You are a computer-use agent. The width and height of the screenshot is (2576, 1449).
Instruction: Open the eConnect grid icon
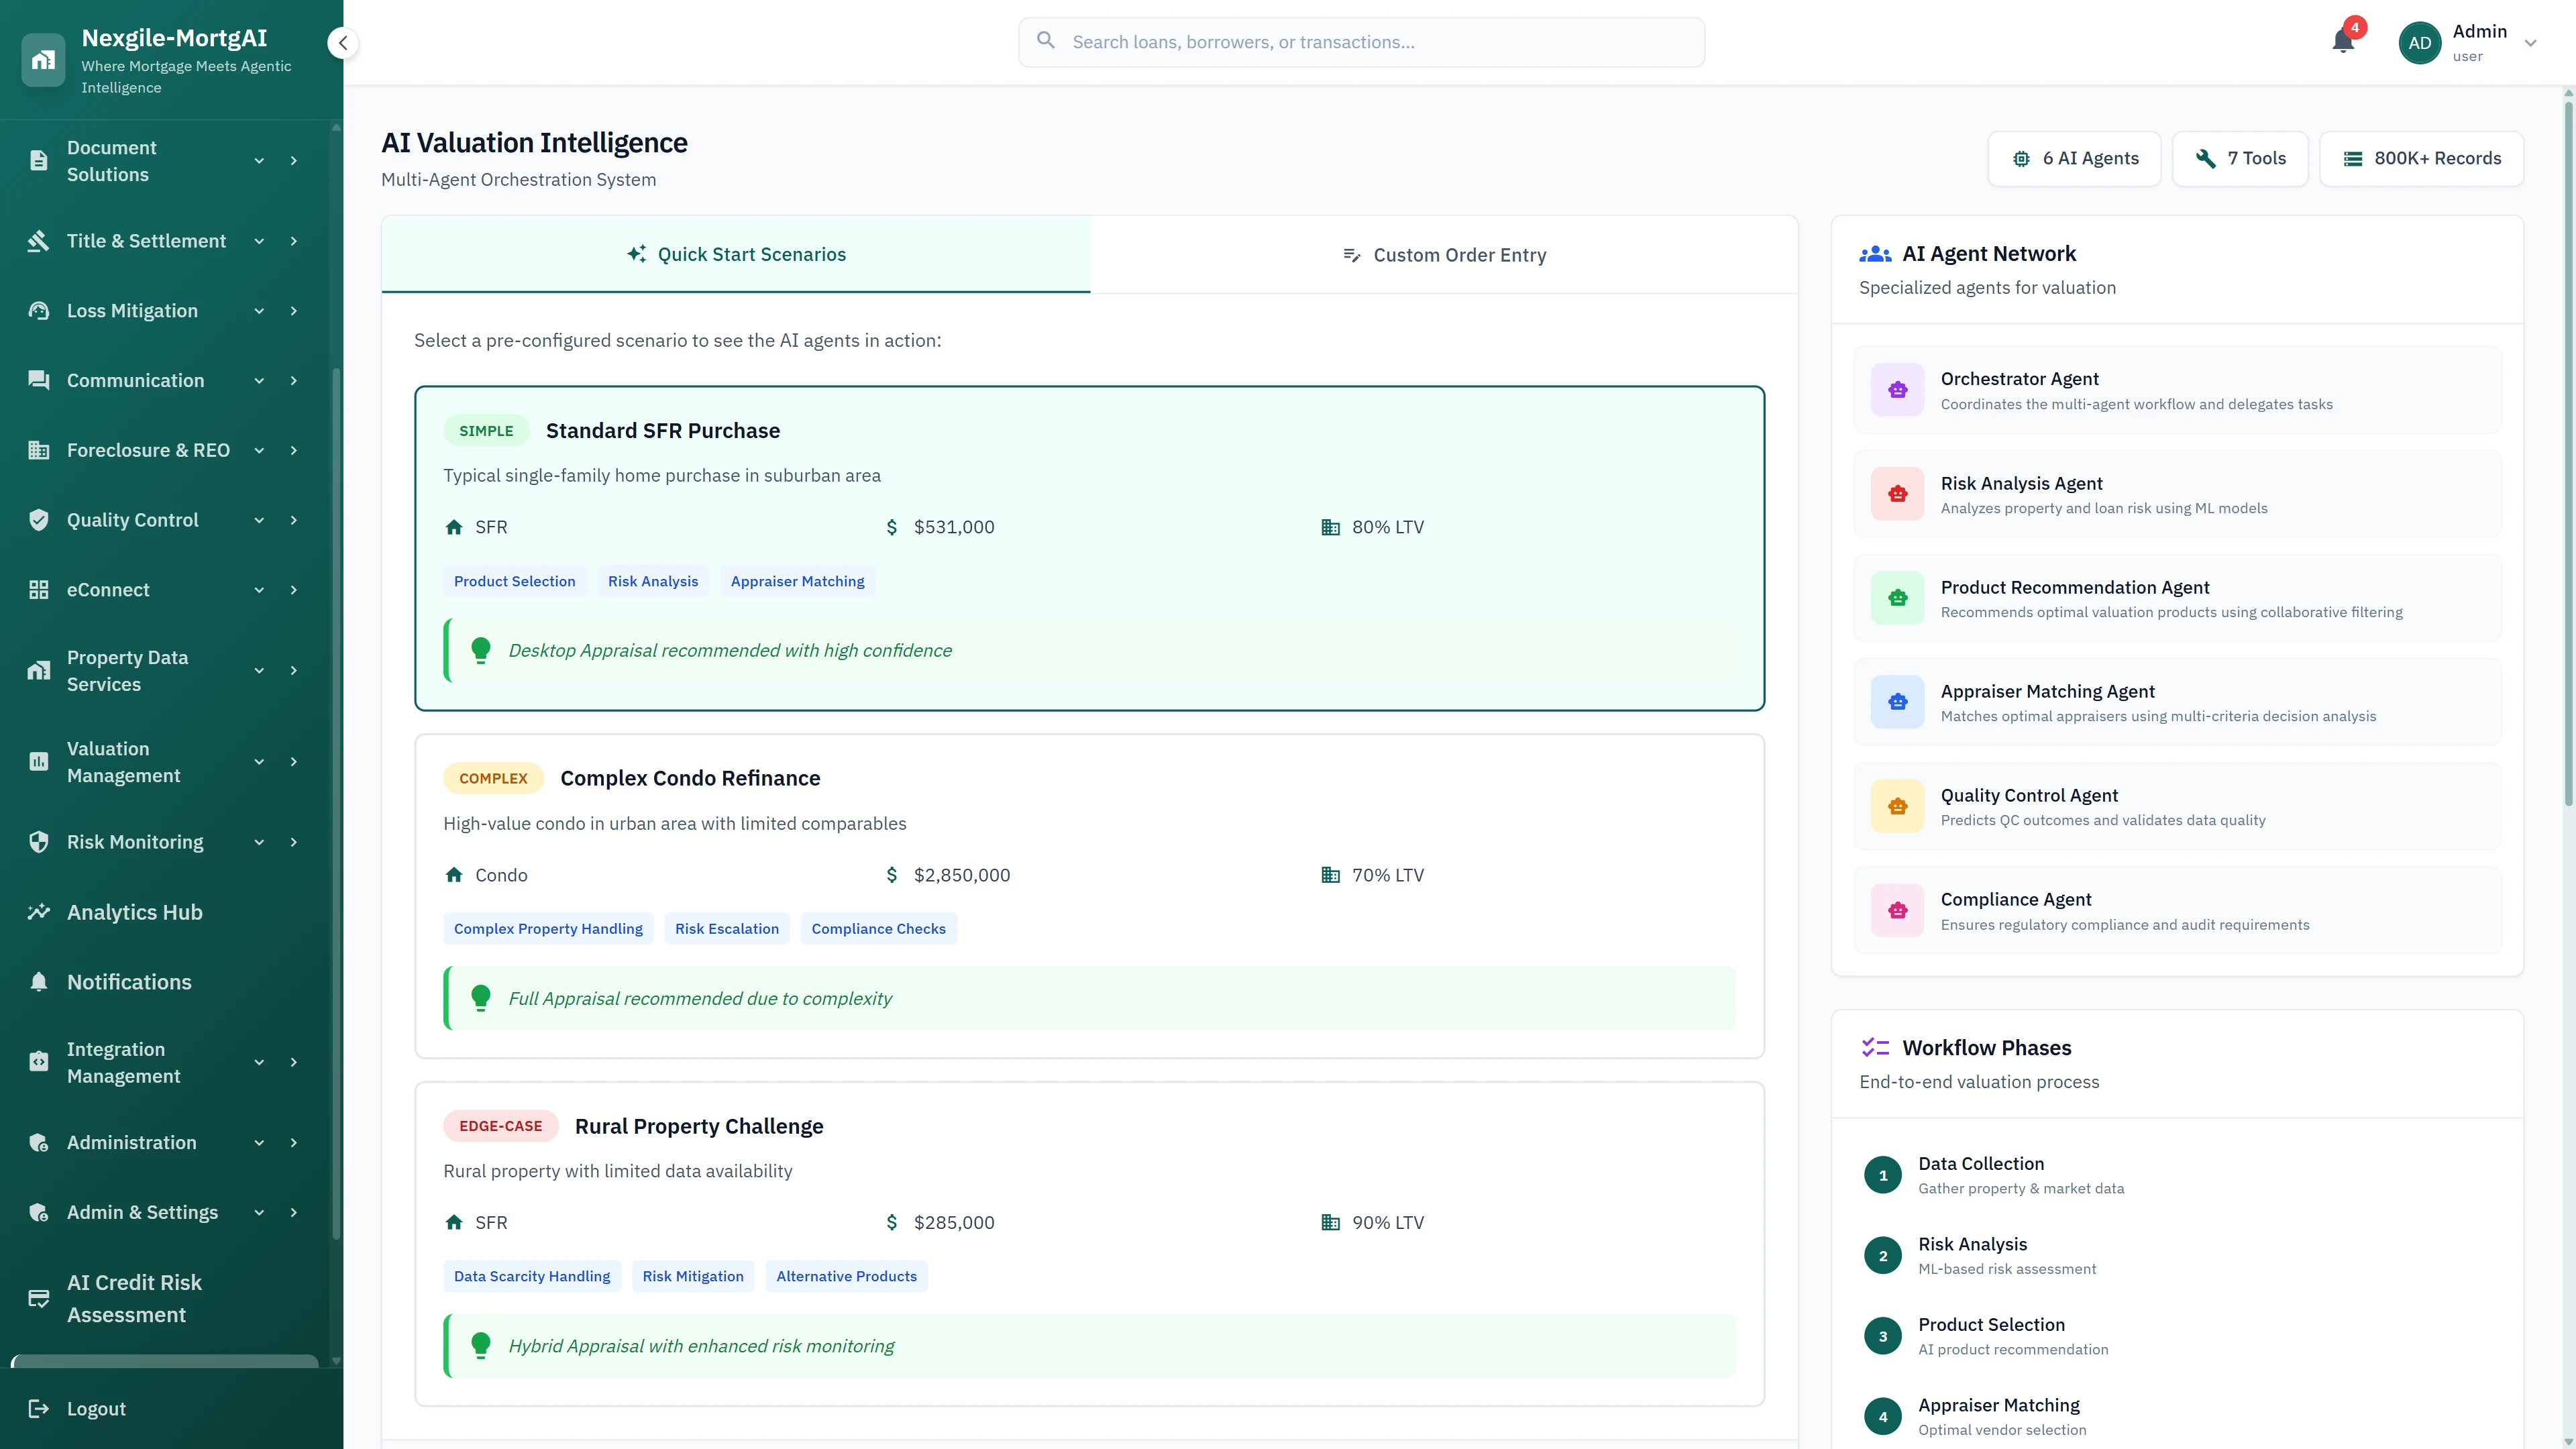pyautogui.click(x=38, y=590)
